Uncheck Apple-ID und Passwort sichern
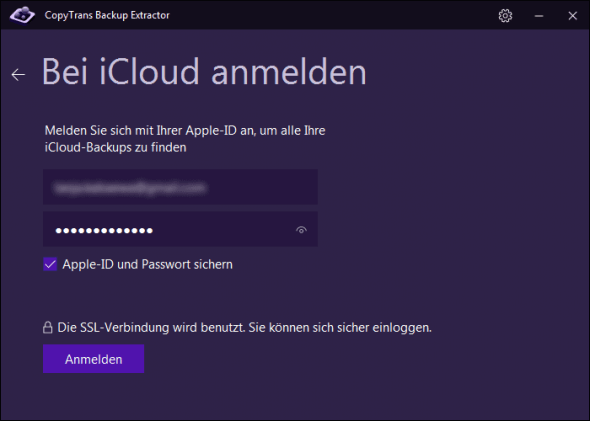The height and width of the screenshot is (421, 590). [50, 264]
